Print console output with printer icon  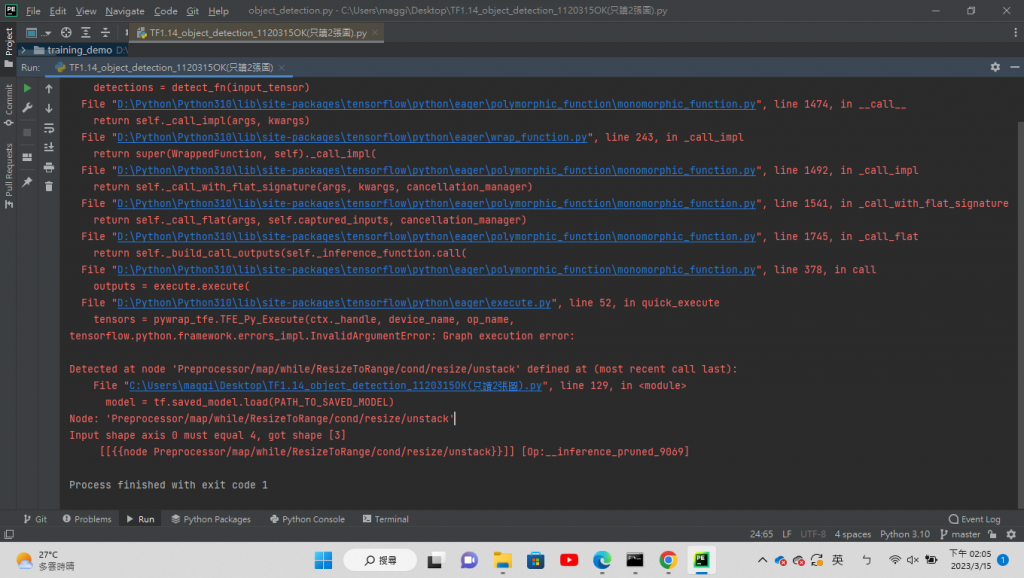[x=49, y=168]
